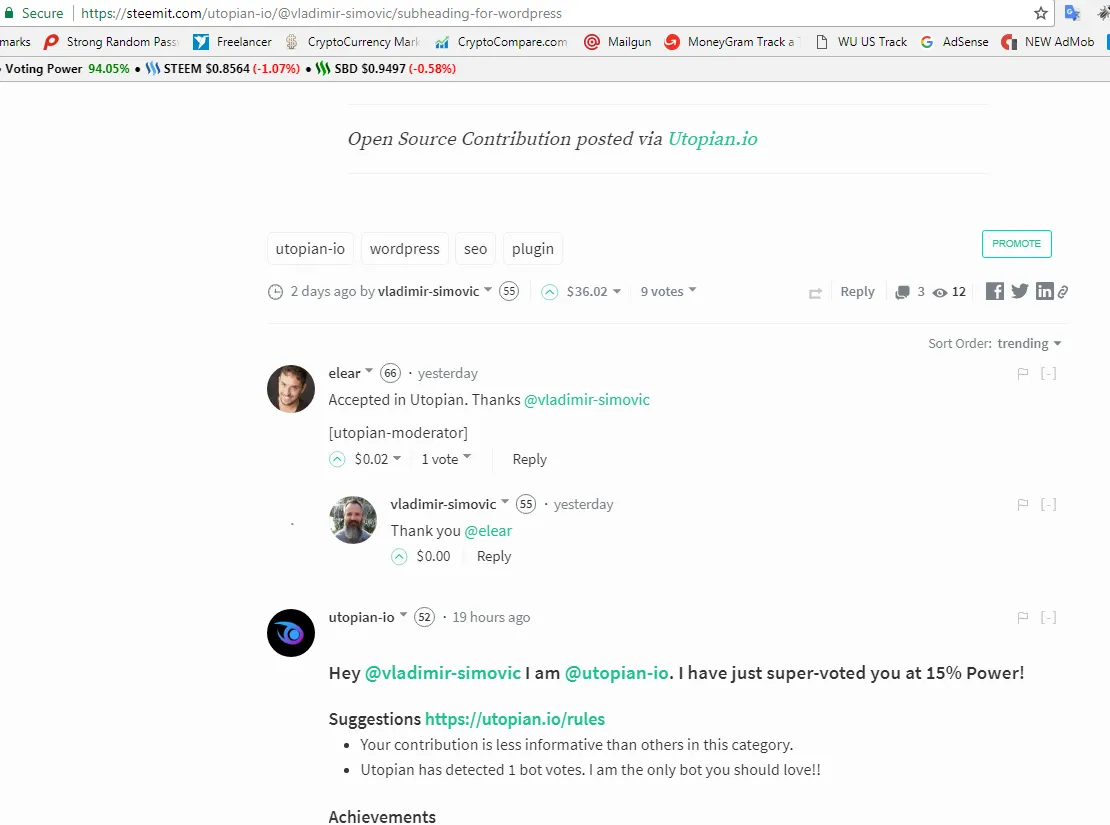Expand the elear username dropdown

click(369, 371)
